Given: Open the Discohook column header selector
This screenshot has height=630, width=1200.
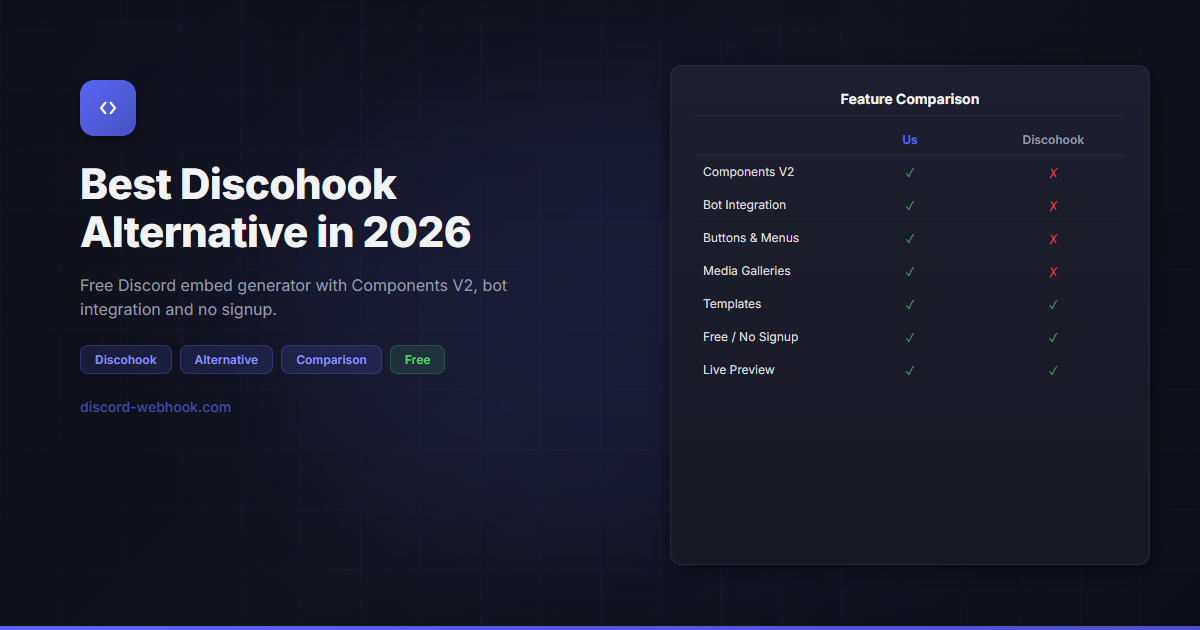Looking at the screenshot, I should point(1053,139).
